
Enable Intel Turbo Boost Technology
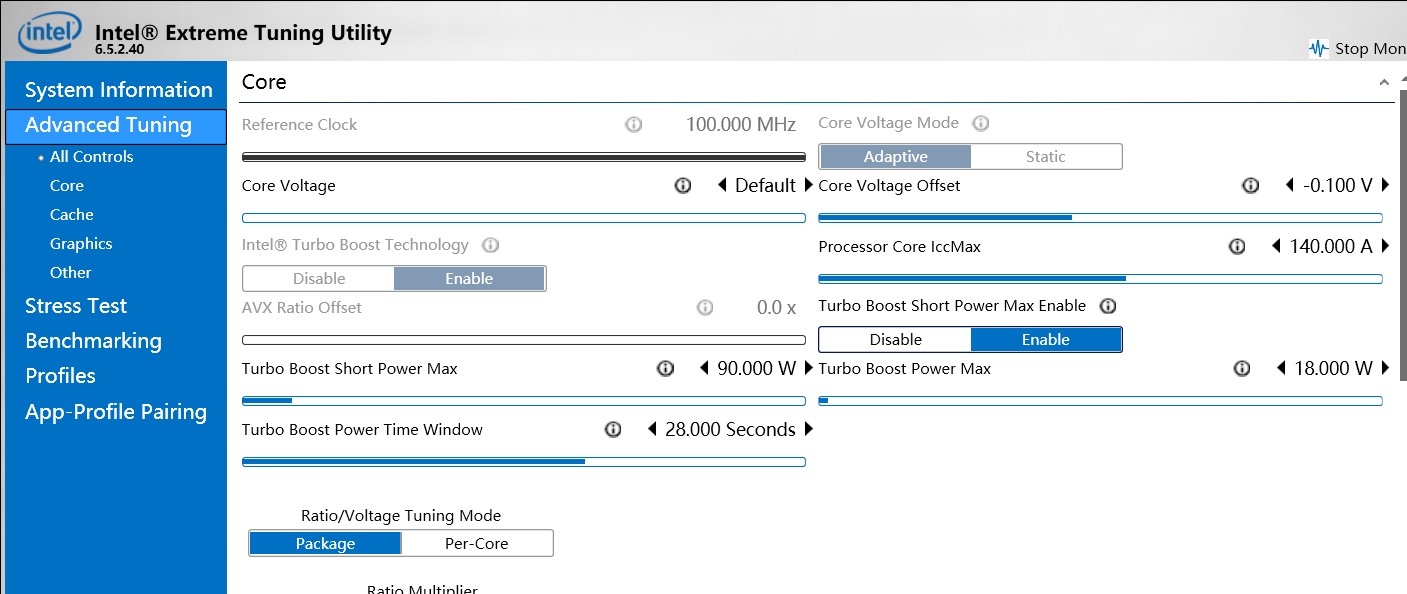[x=470, y=279]
